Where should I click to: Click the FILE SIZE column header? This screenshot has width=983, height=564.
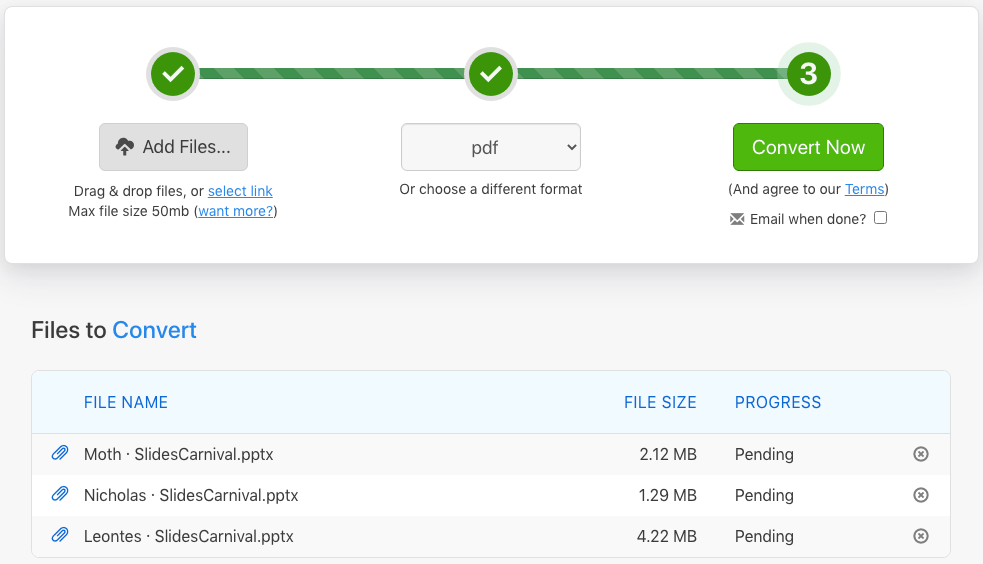pos(660,402)
